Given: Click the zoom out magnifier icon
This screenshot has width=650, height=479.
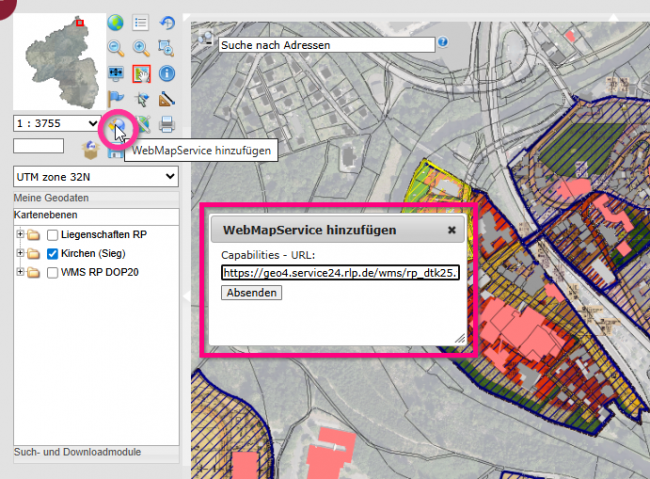Looking at the screenshot, I should pyautogui.click(x=116, y=47).
